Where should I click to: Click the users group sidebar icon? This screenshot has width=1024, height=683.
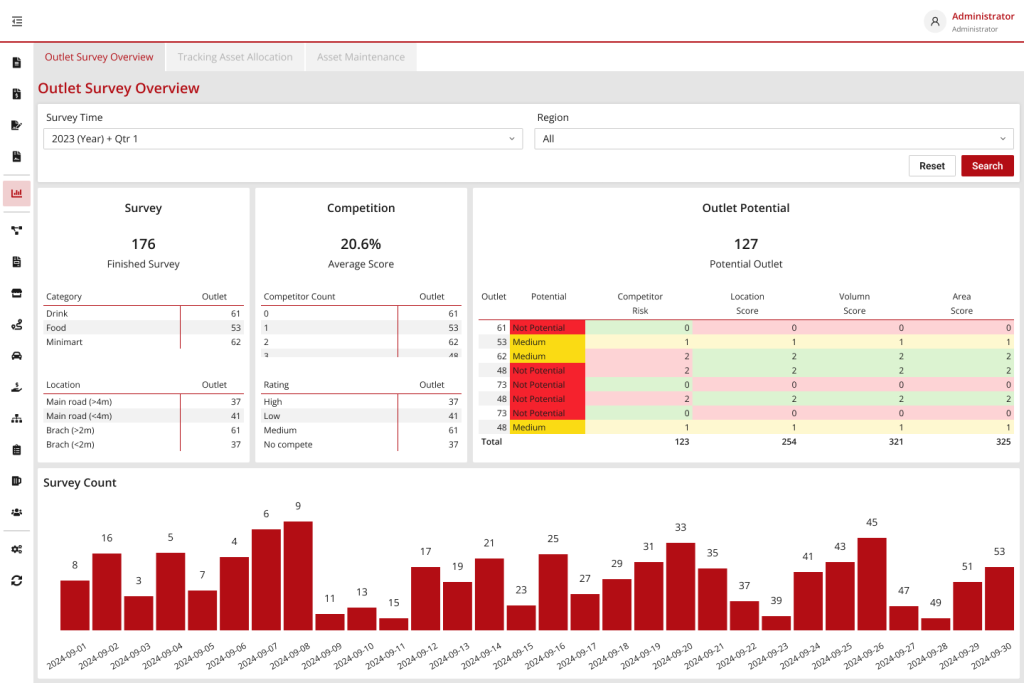pyautogui.click(x=16, y=512)
